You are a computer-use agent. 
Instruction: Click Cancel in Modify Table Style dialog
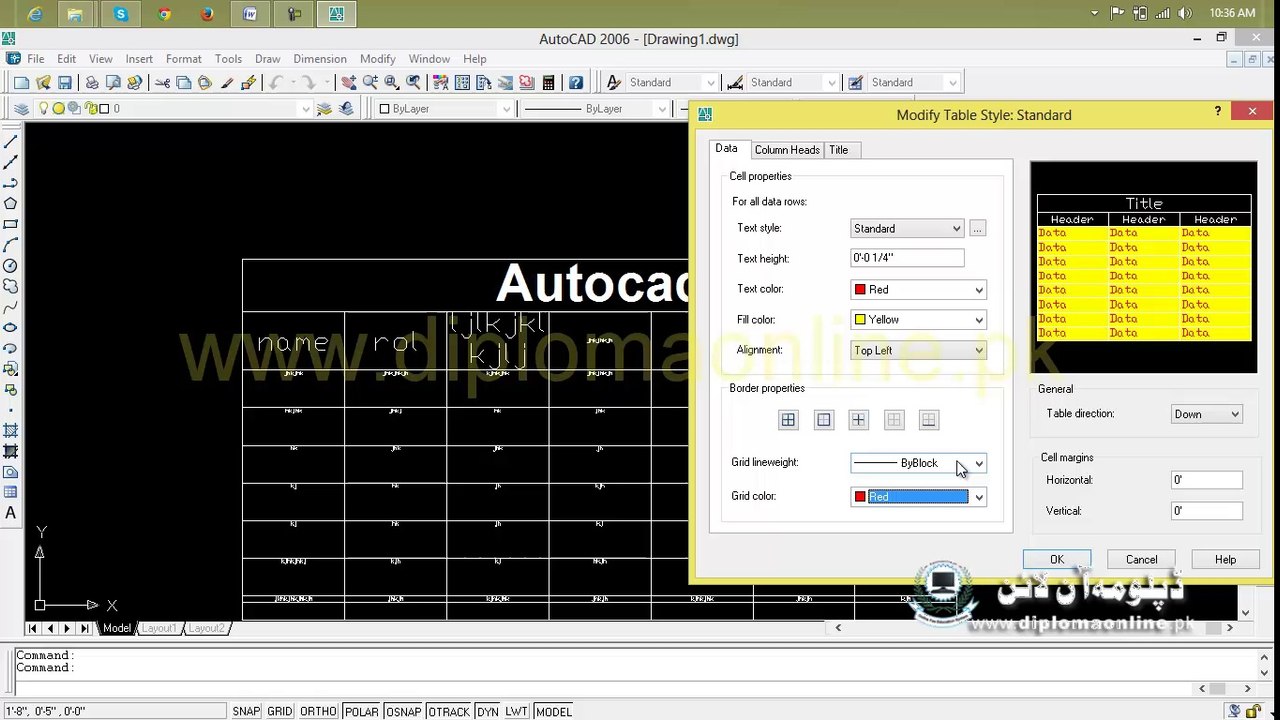(x=1142, y=560)
